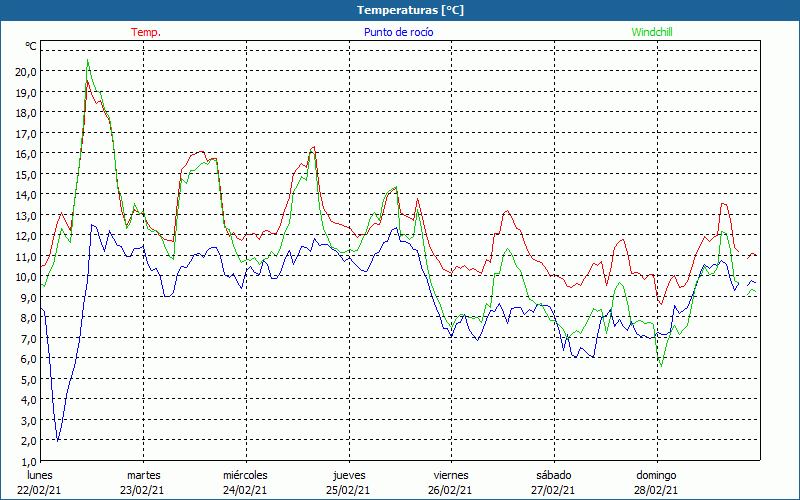Click the 17,0 value on the y-axis
The height and width of the screenshot is (500, 800).
click(26, 133)
